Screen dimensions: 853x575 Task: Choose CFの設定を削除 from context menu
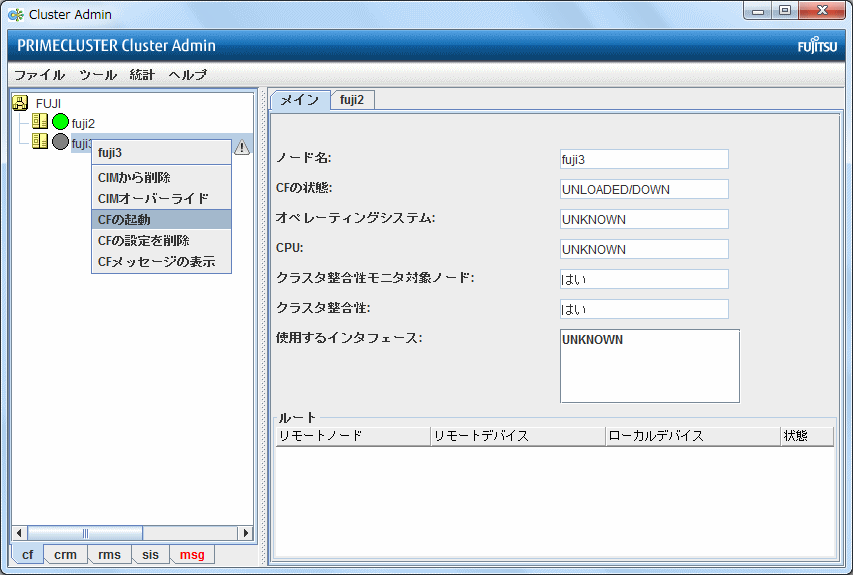(143, 240)
